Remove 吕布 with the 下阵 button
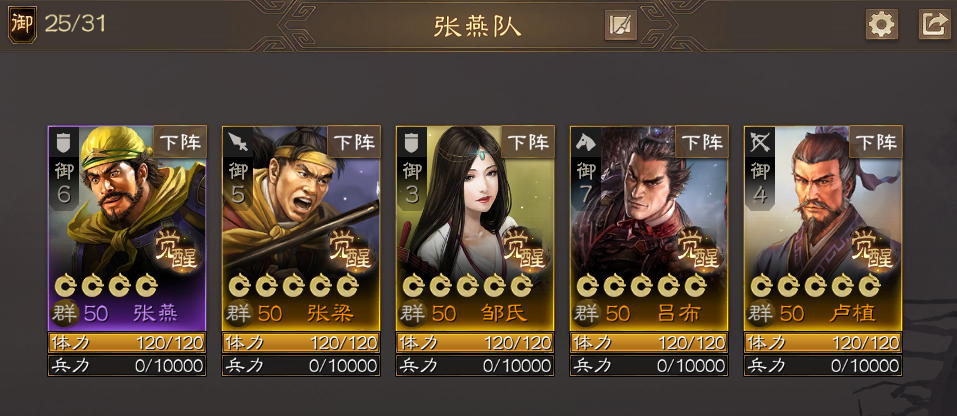 pyautogui.click(x=702, y=142)
